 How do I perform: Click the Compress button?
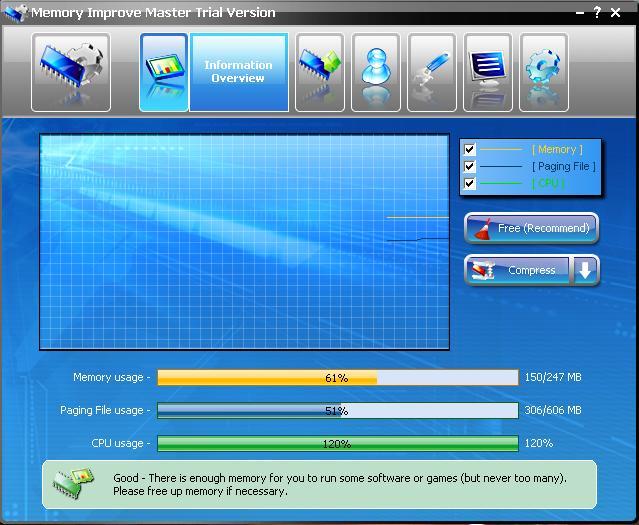[518, 270]
